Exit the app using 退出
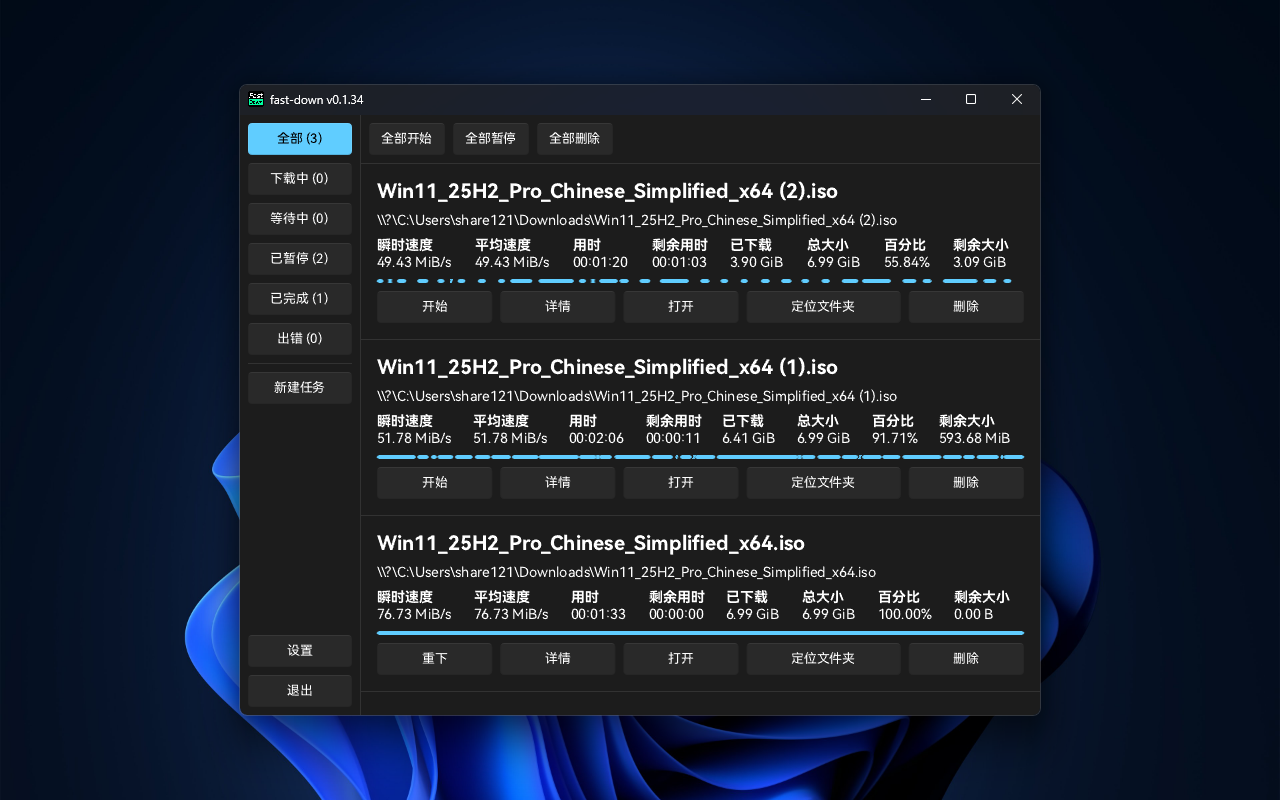The image size is (1280, 800). [x=299, y=690]
